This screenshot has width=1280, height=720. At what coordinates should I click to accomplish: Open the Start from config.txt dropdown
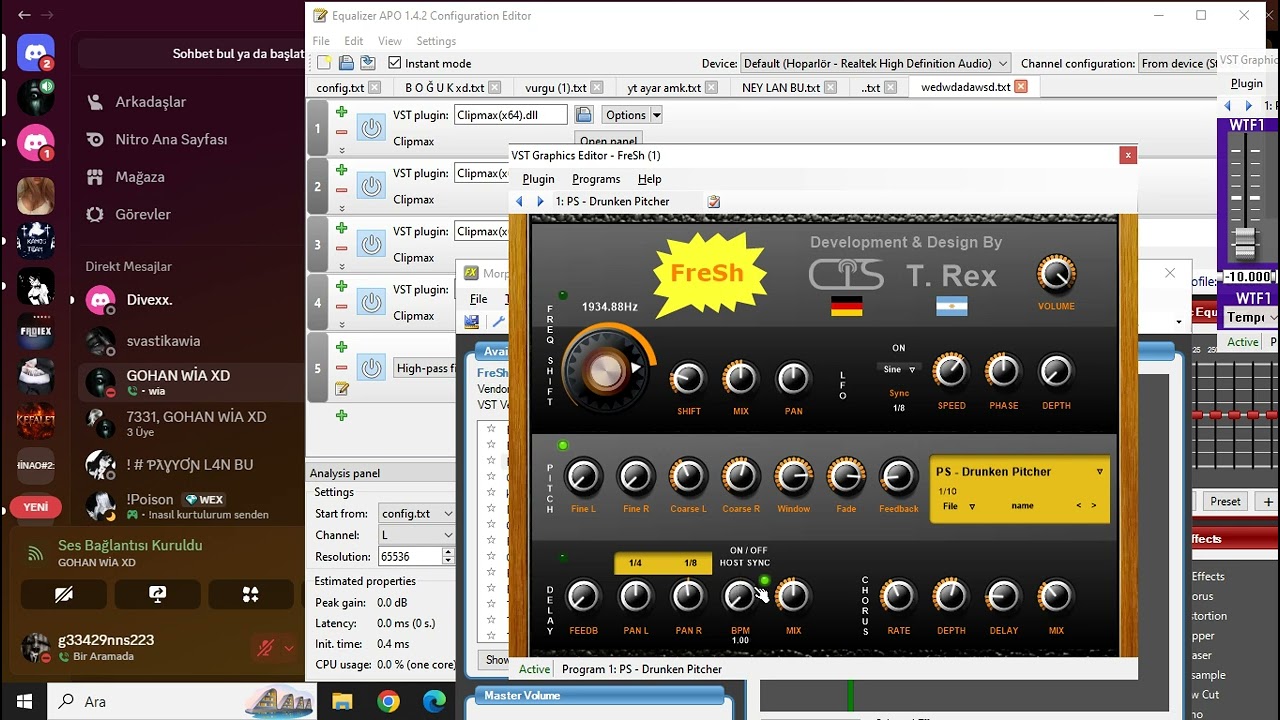point(417,513)
